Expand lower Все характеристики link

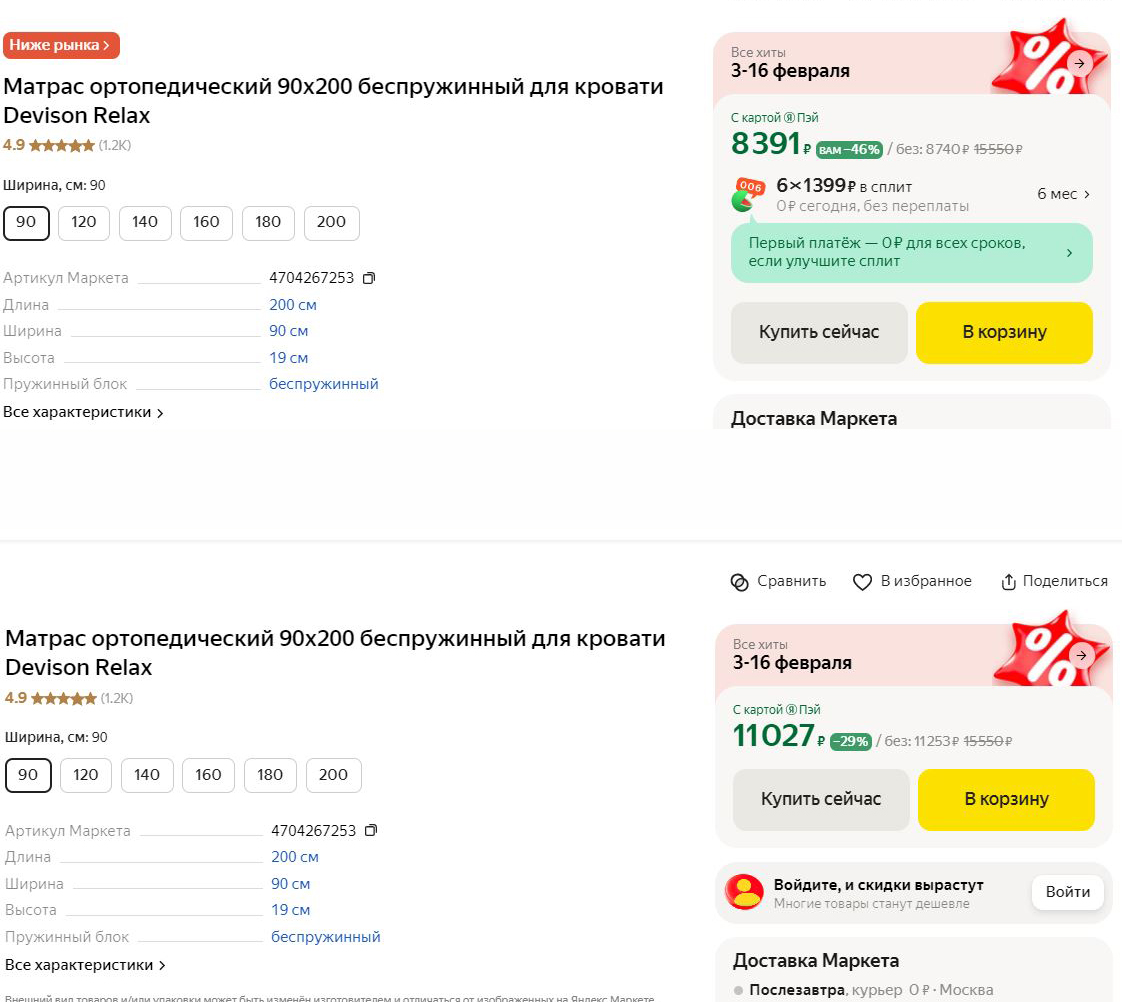coord(85,965)
